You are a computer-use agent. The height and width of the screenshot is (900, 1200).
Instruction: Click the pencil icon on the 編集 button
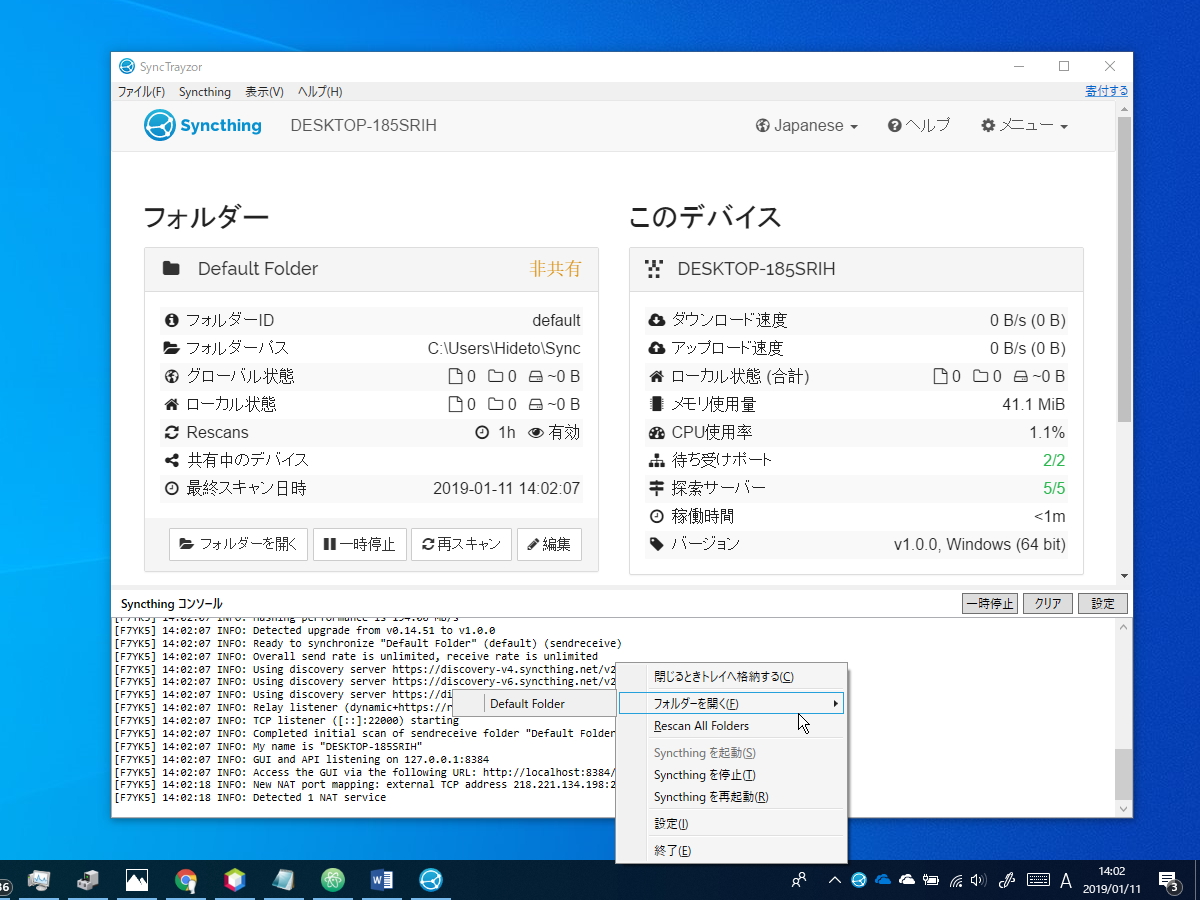pyautogui.click(x=532, y=544)
